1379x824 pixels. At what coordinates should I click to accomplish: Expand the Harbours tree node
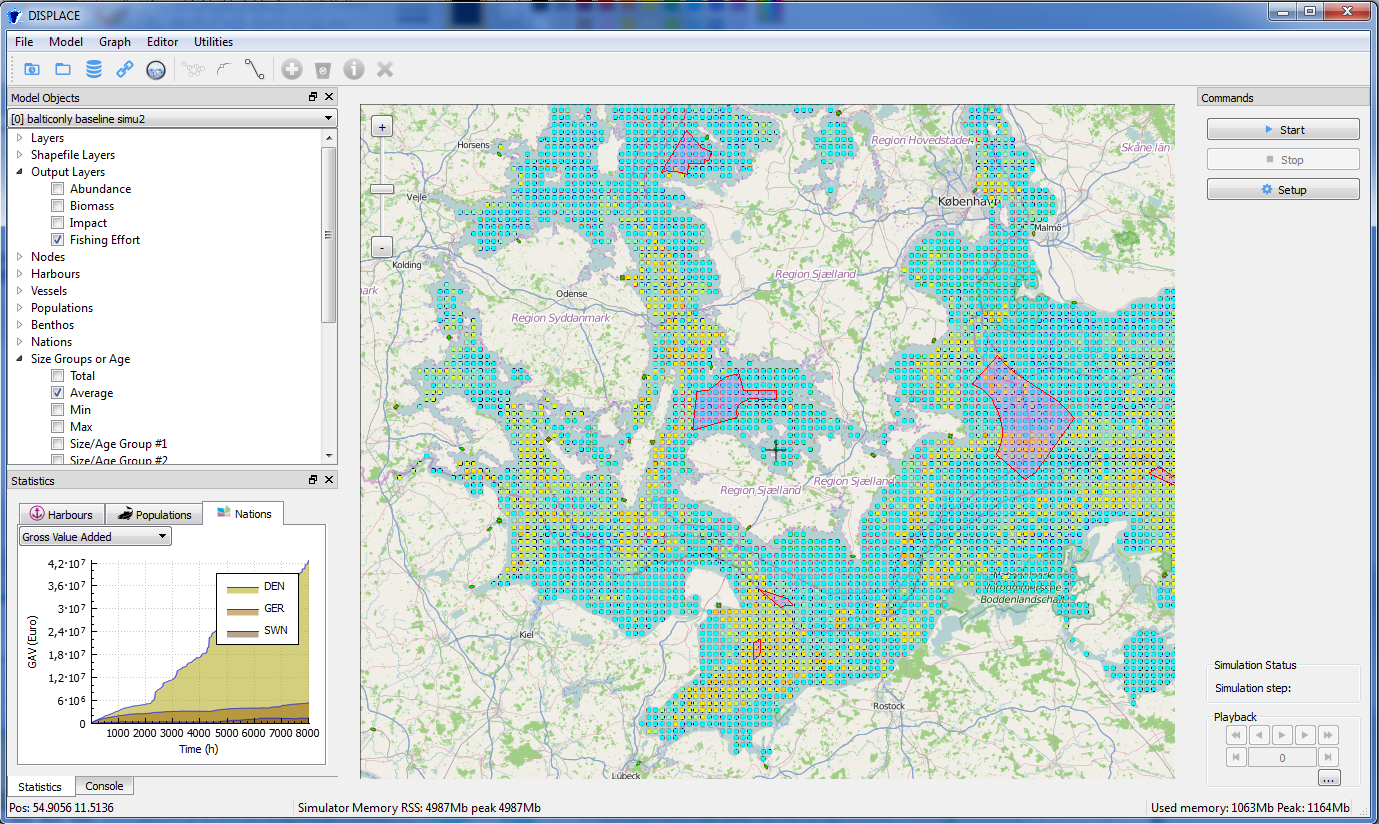click(x=19, y=274)
